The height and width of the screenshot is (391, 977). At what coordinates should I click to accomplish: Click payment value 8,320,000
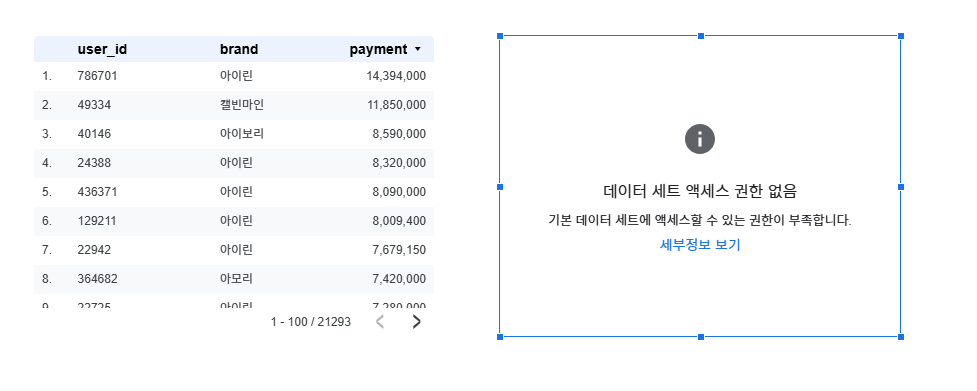[399, 163]
